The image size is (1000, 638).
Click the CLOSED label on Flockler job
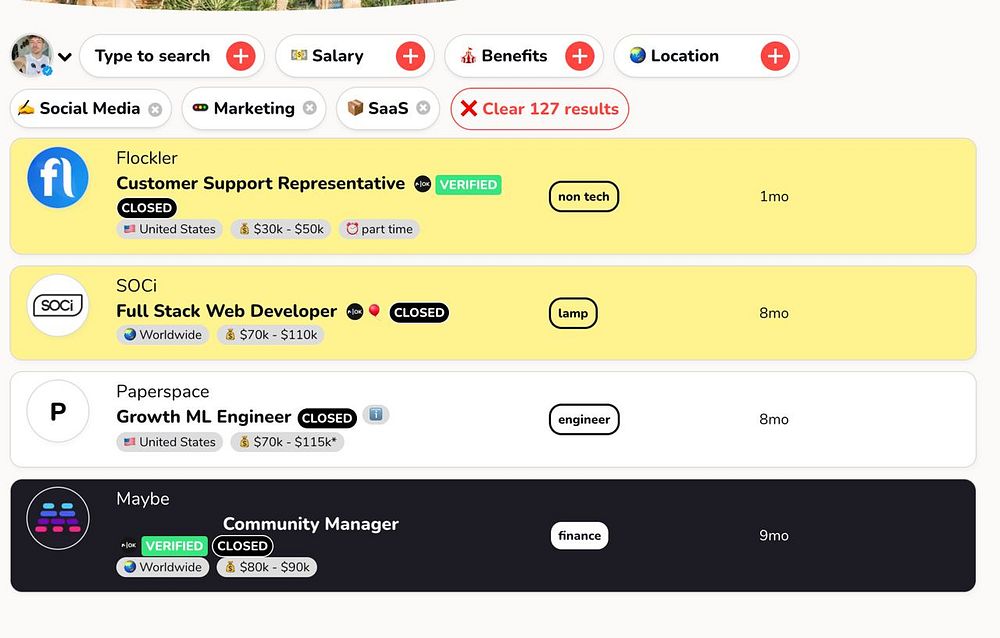147,208
